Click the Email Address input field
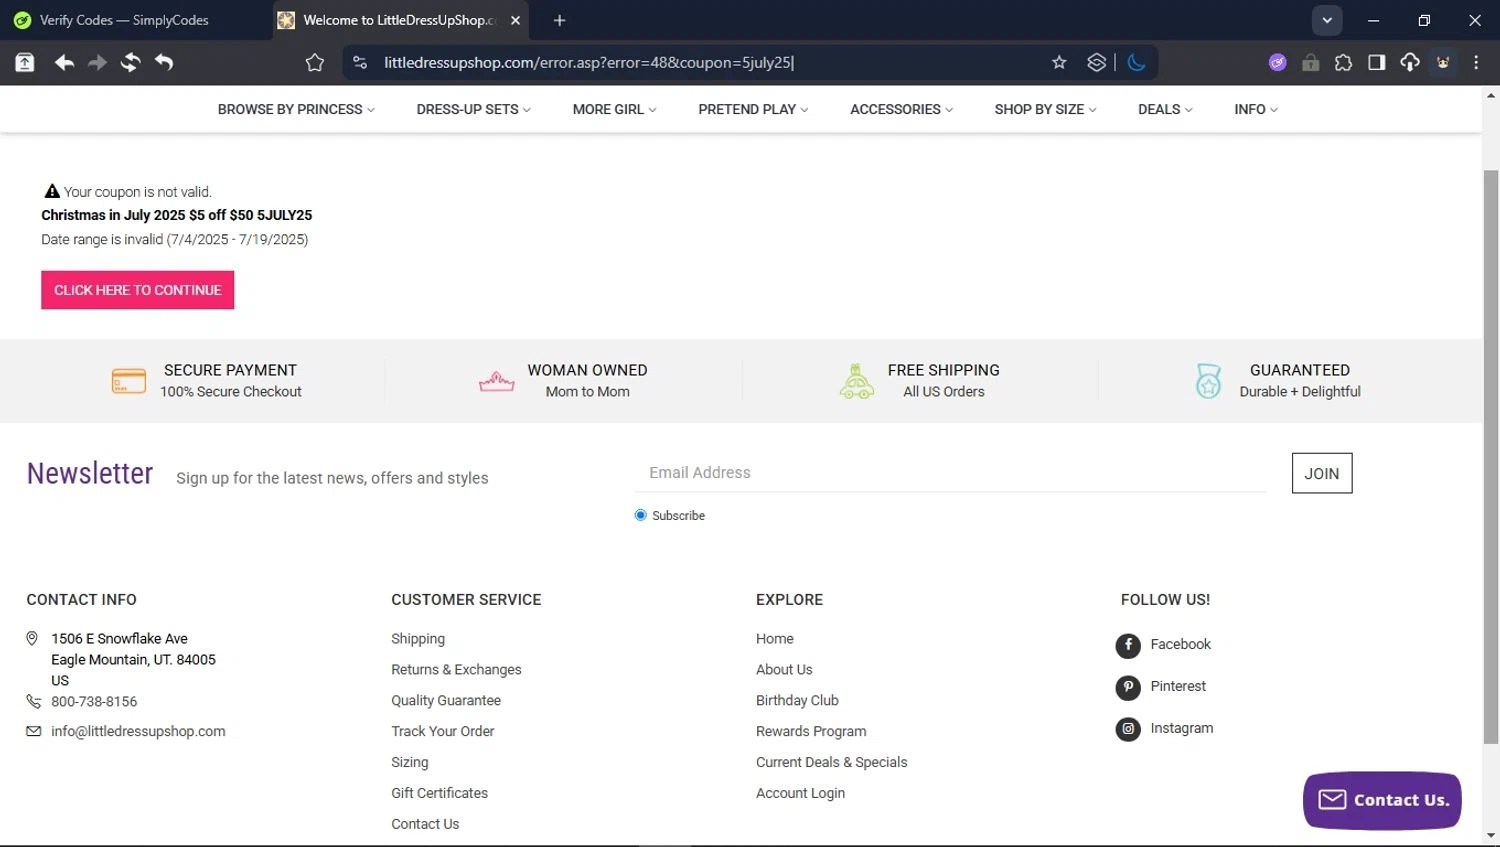The image size is (1500, 847). 950,473
